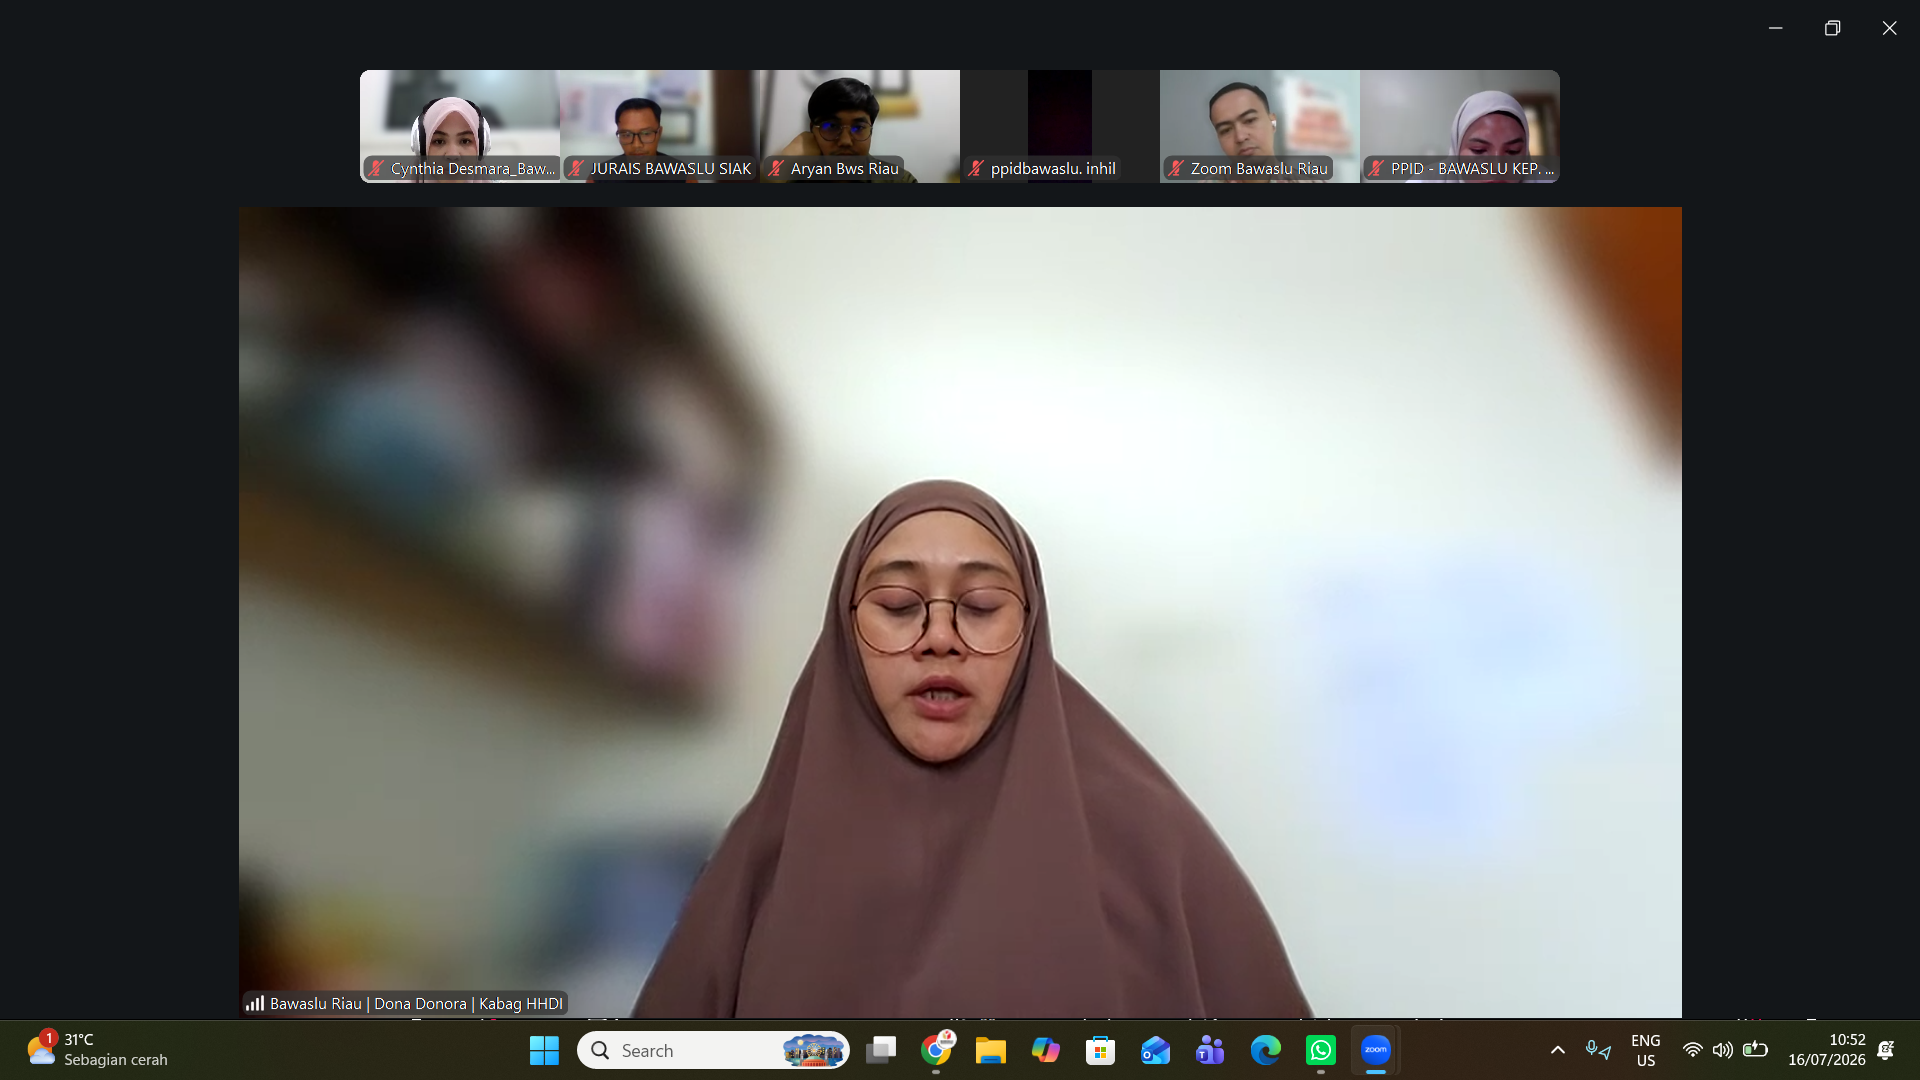This screenshot has height=1080, width=1920.
Task: Open WhatsApp from the taskbar
Action: (1321, 1050)
